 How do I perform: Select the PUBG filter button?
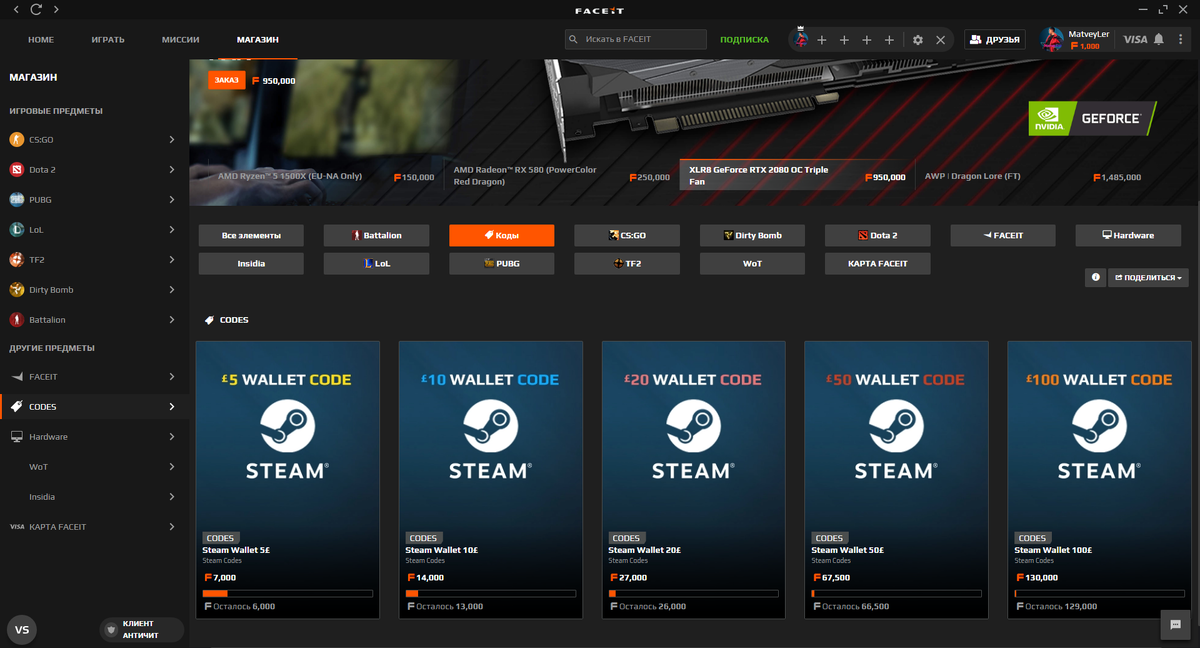501,263
